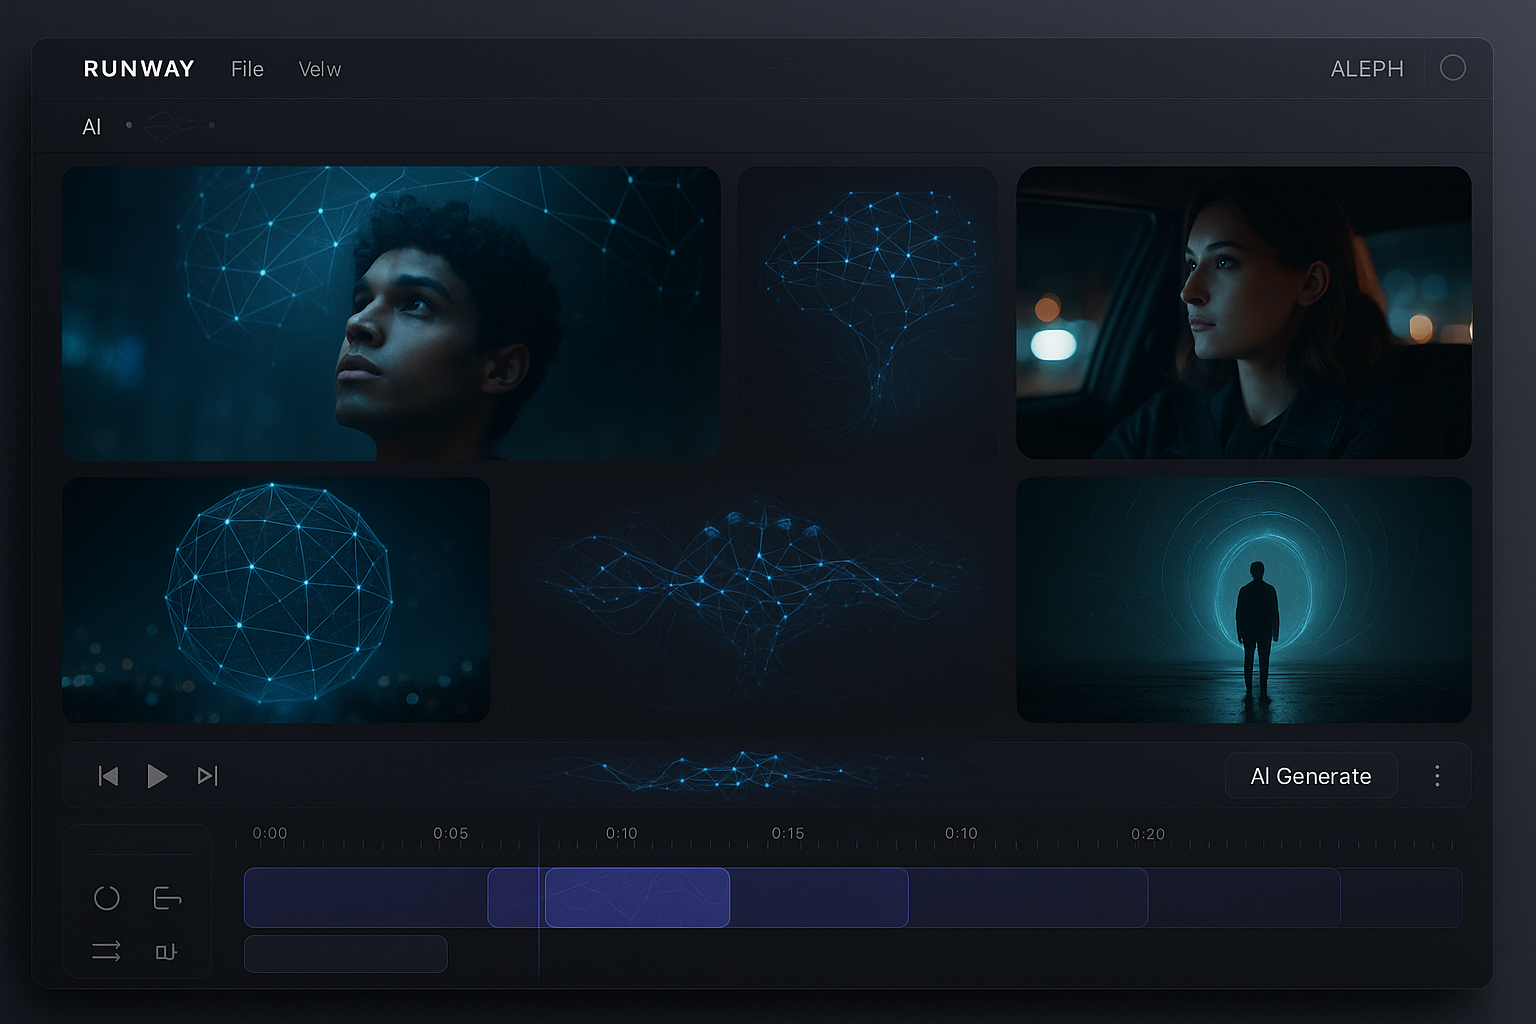Open the File menu

pyautogui.click(x=247, y=69)
